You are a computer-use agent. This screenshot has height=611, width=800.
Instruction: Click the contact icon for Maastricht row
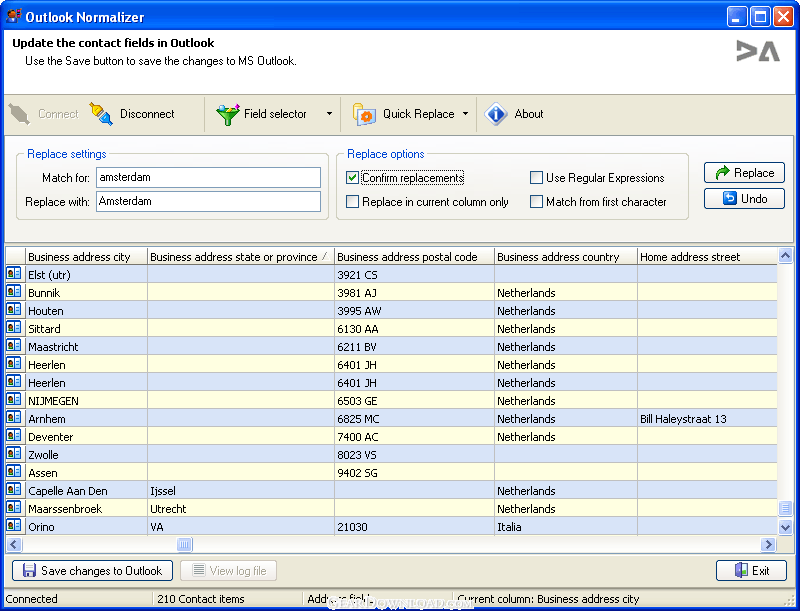tap(14, 345)
